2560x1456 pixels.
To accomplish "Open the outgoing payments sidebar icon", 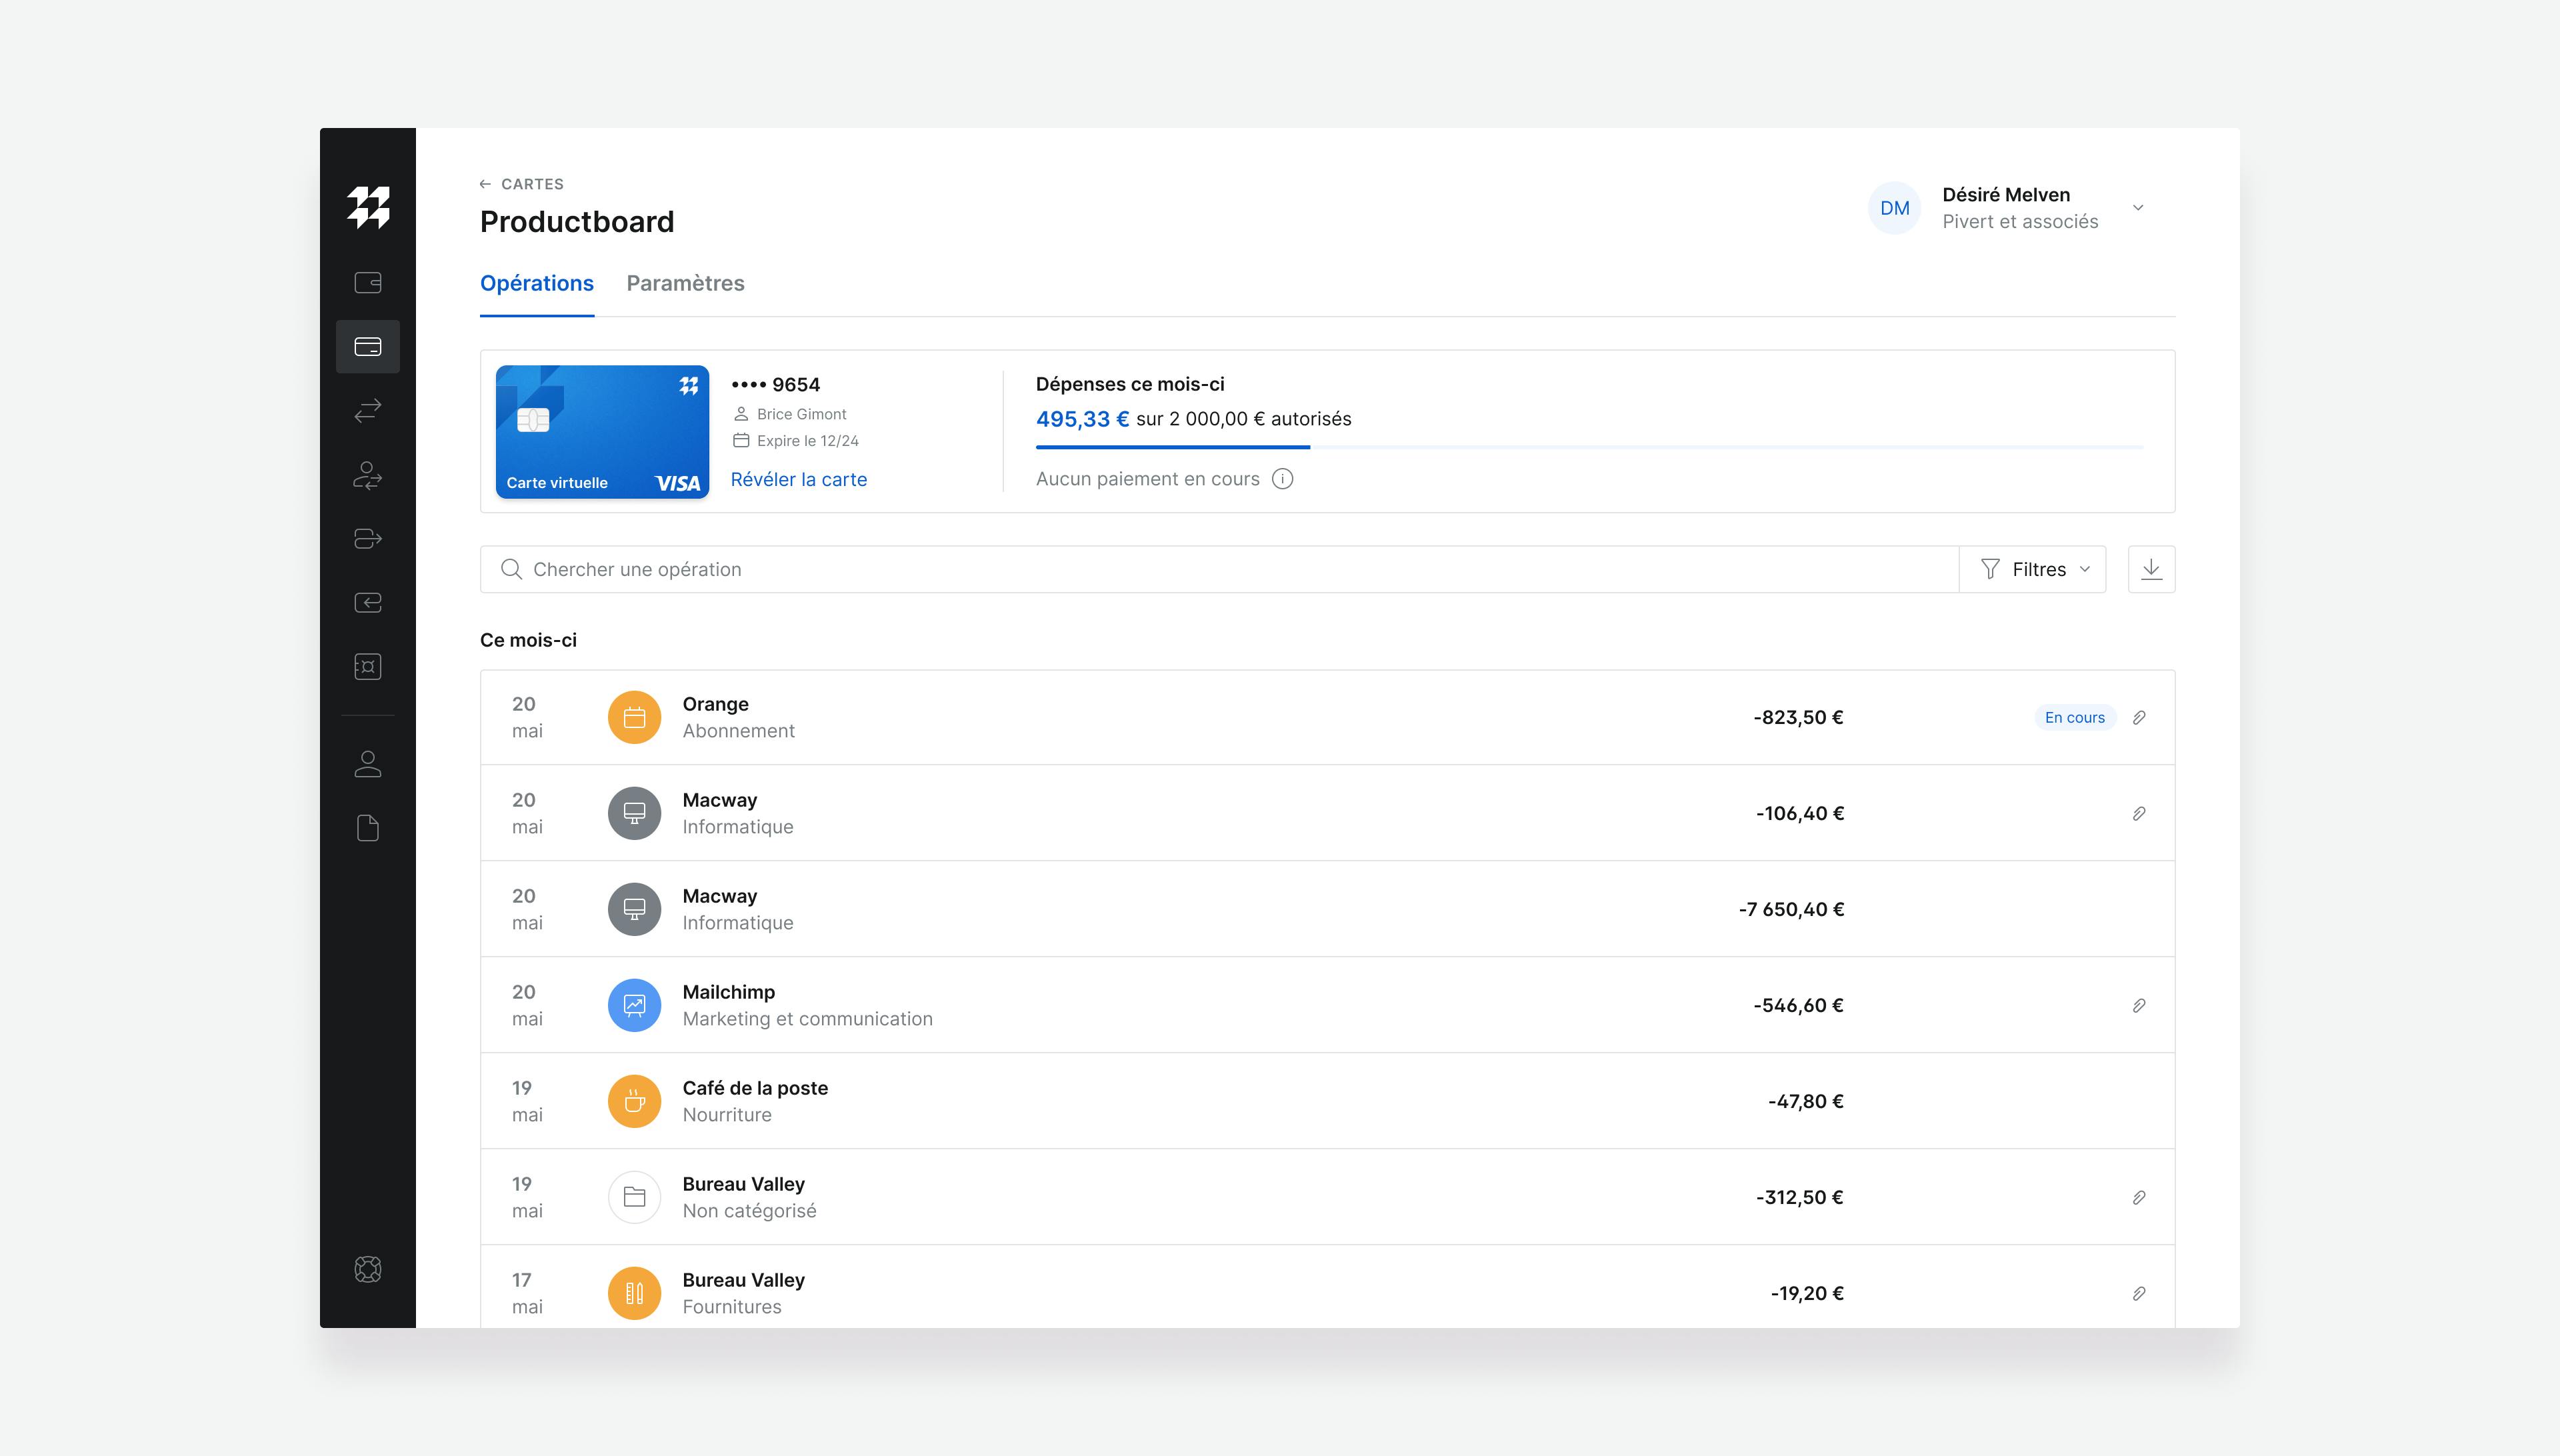I will click(368, 539).
